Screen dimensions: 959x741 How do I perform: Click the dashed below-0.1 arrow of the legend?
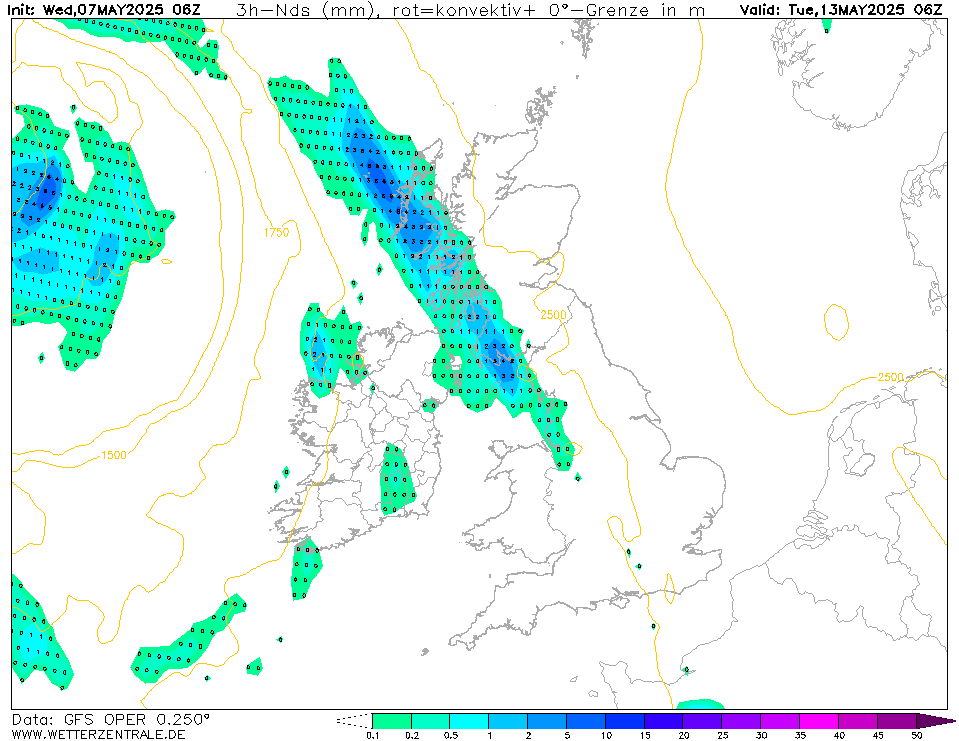click(x=354, y=721)
